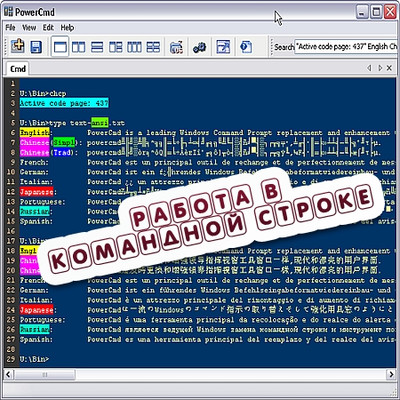
Task: Open the PowerCmd title bar icon
Action: (8, 12)
